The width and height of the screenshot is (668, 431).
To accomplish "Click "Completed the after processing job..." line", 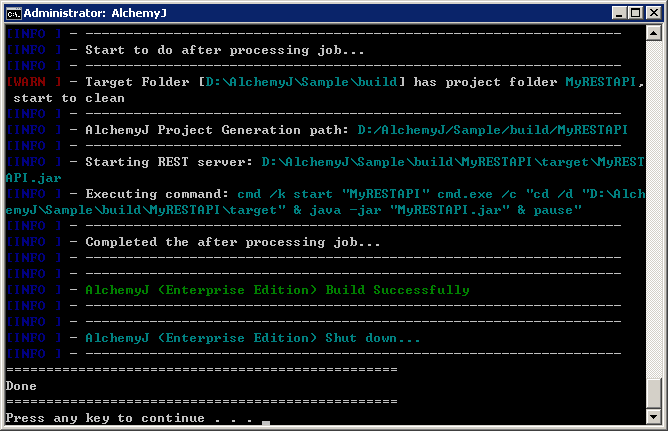I will pyautogui.click(x=233, y=242).
